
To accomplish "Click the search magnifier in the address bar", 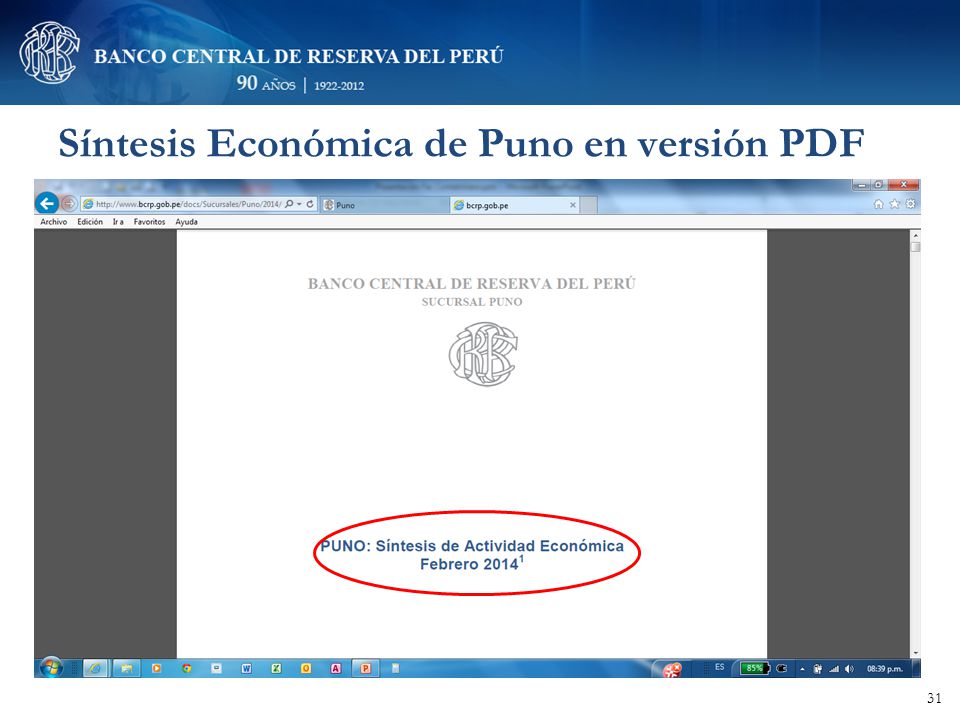I will [x=289, y=204].
